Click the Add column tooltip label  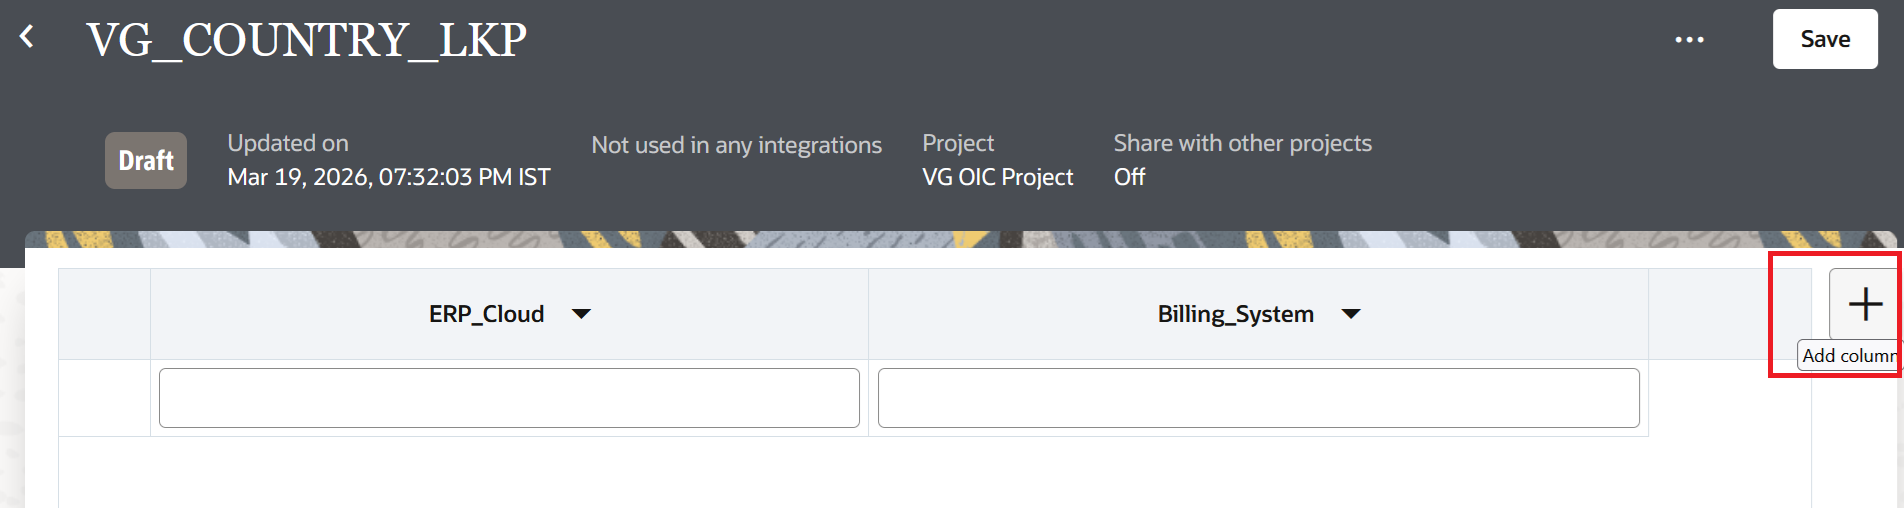click(1848, 356)
